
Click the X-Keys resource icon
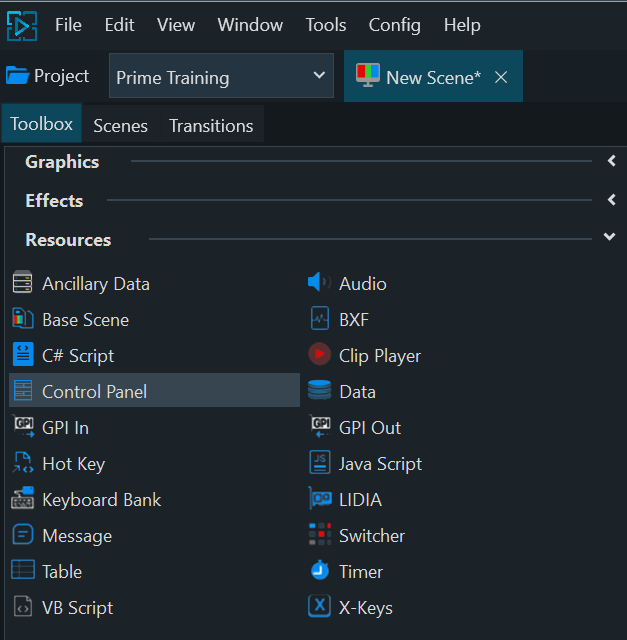click(x=319, y=607)
